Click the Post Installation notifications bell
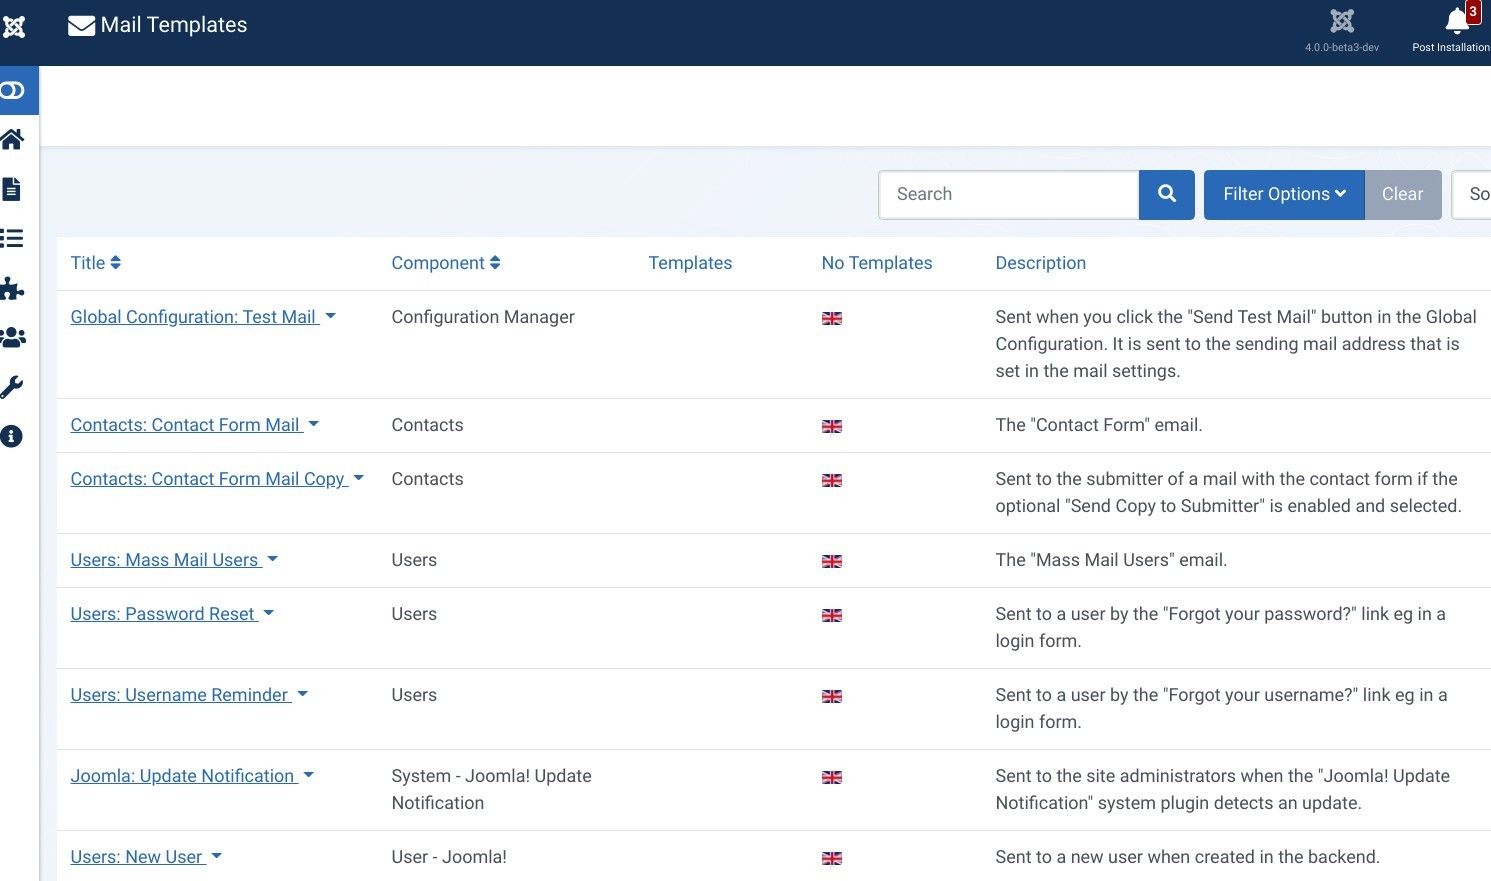Image resolution: width=1491 pixels, height=881 pixels. (x=1456, y=24)
